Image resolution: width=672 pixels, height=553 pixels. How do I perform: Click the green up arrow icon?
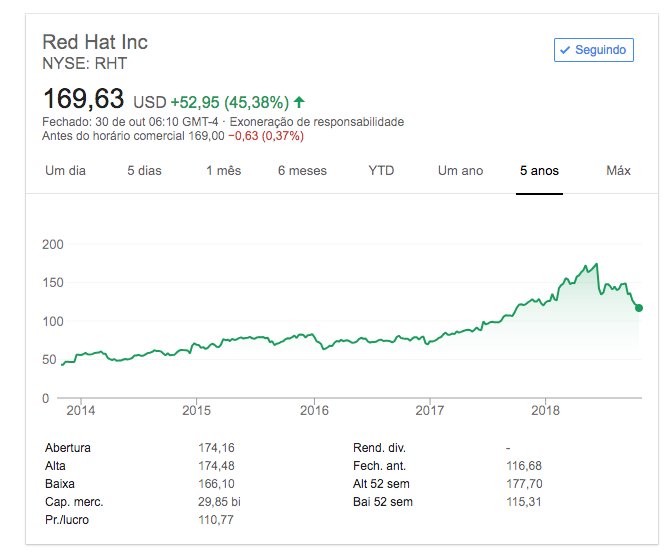(299, 102)
